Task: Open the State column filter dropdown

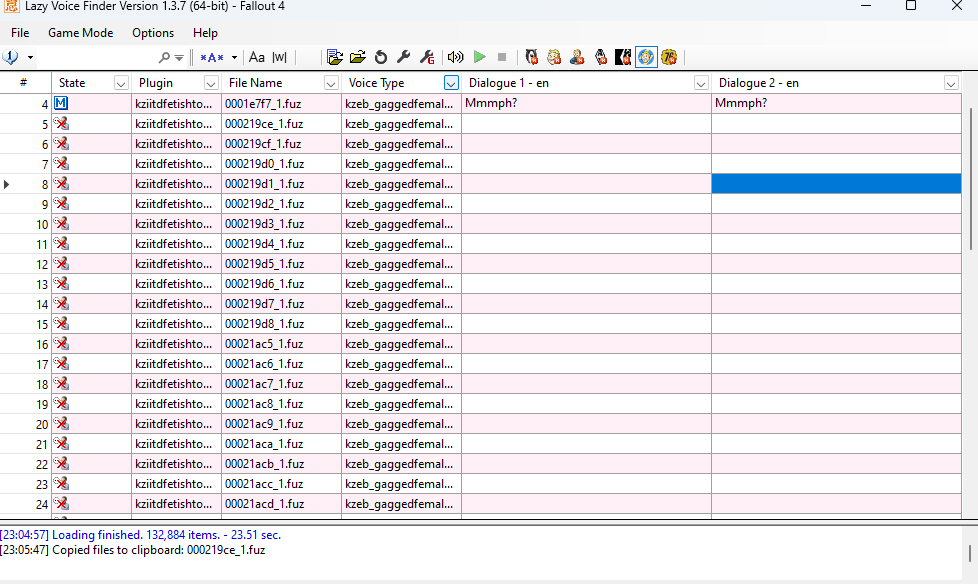Action: coord(121,83)
